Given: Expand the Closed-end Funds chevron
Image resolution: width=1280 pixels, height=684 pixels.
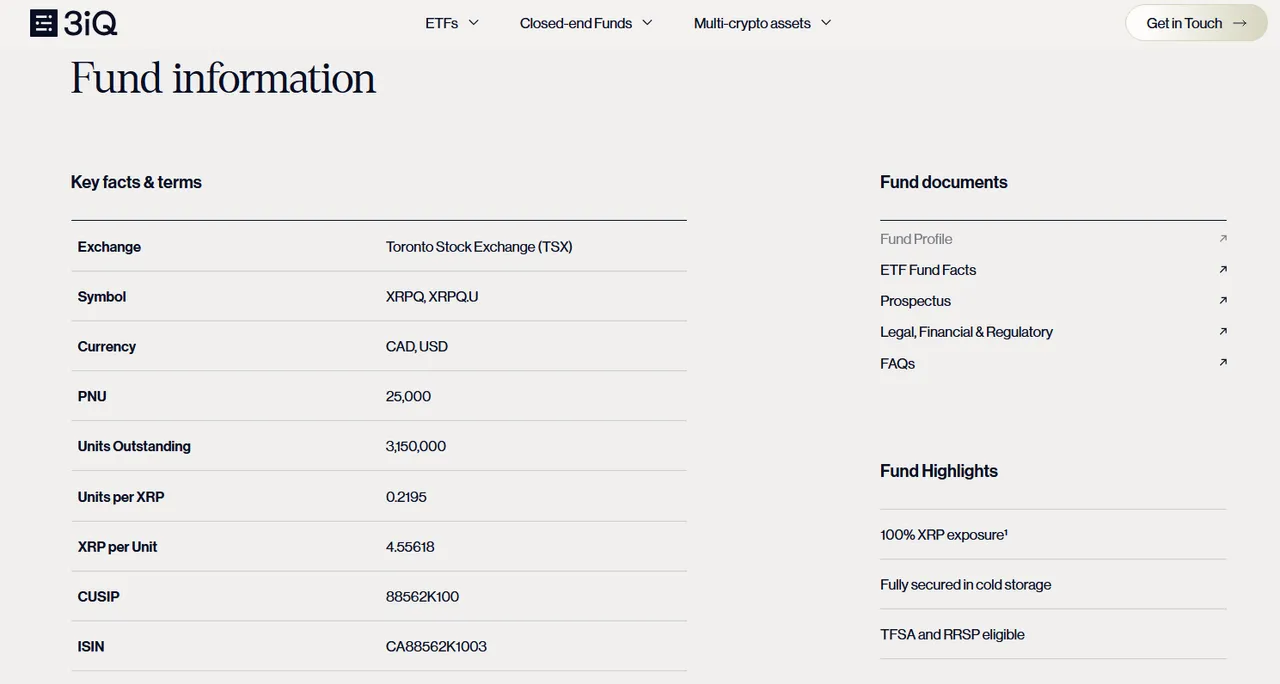Looking at the screenshot, I should click(x=647, y=23).
